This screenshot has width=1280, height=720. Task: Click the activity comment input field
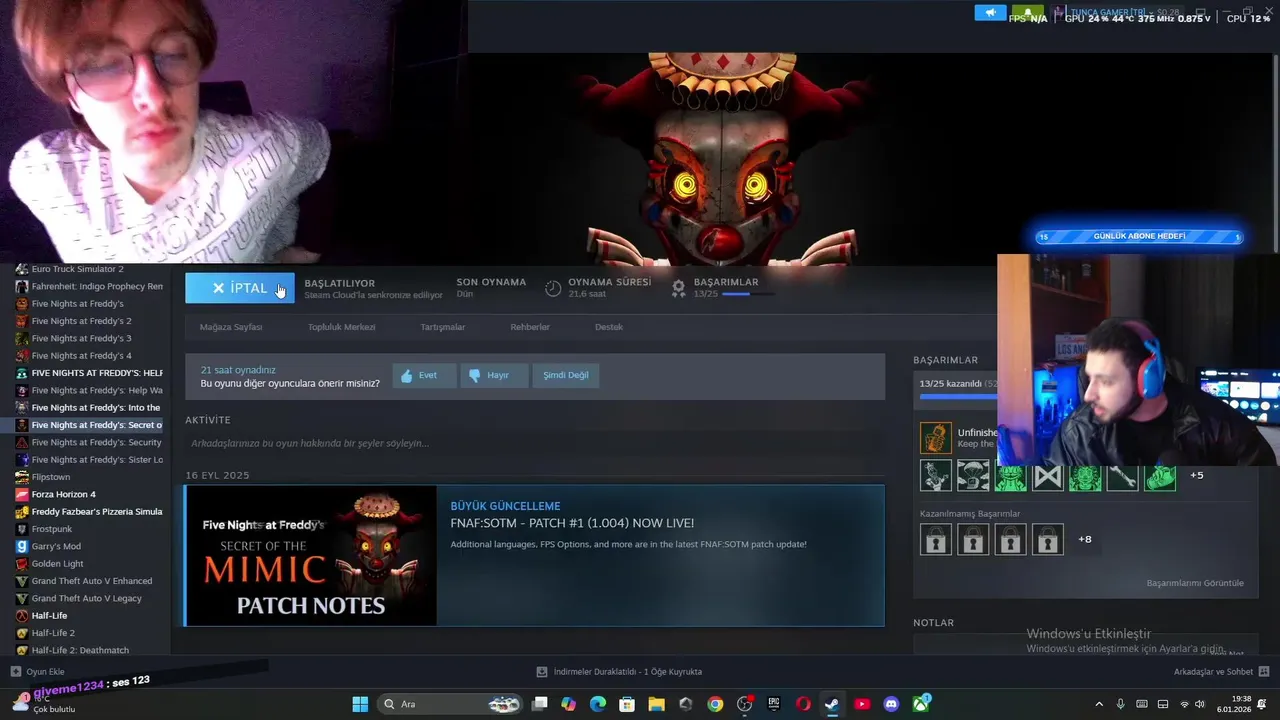(535, 443)
